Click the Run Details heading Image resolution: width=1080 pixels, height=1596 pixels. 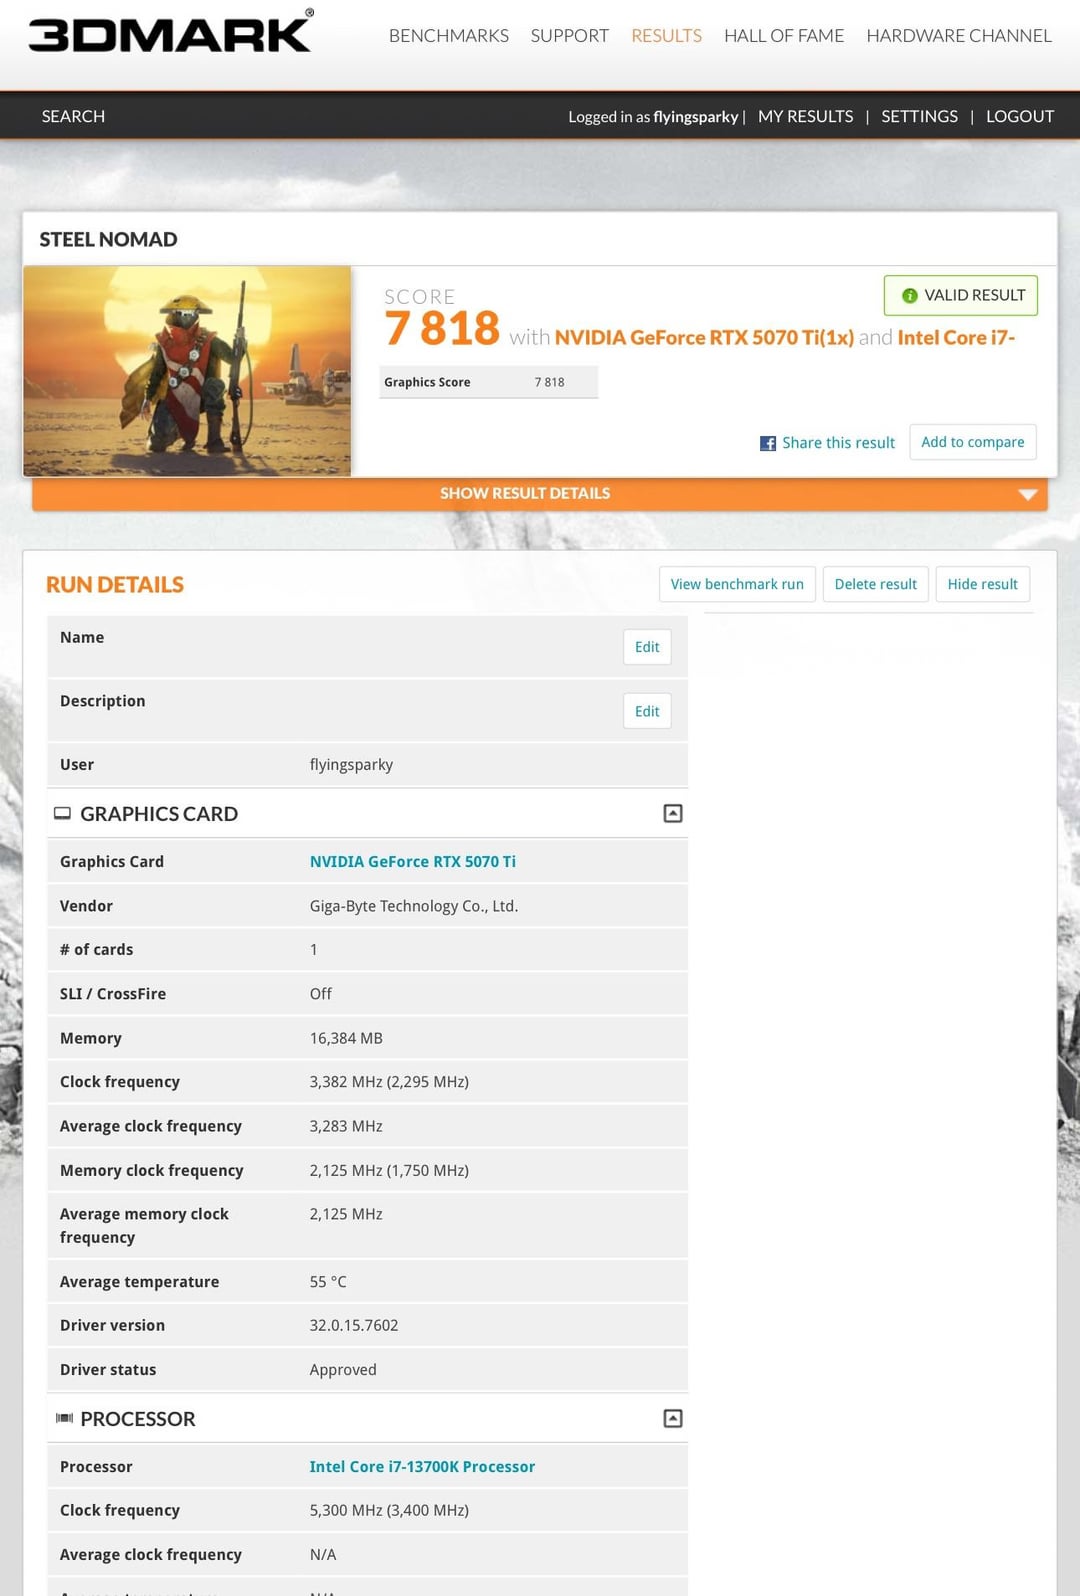coord(115,585)
